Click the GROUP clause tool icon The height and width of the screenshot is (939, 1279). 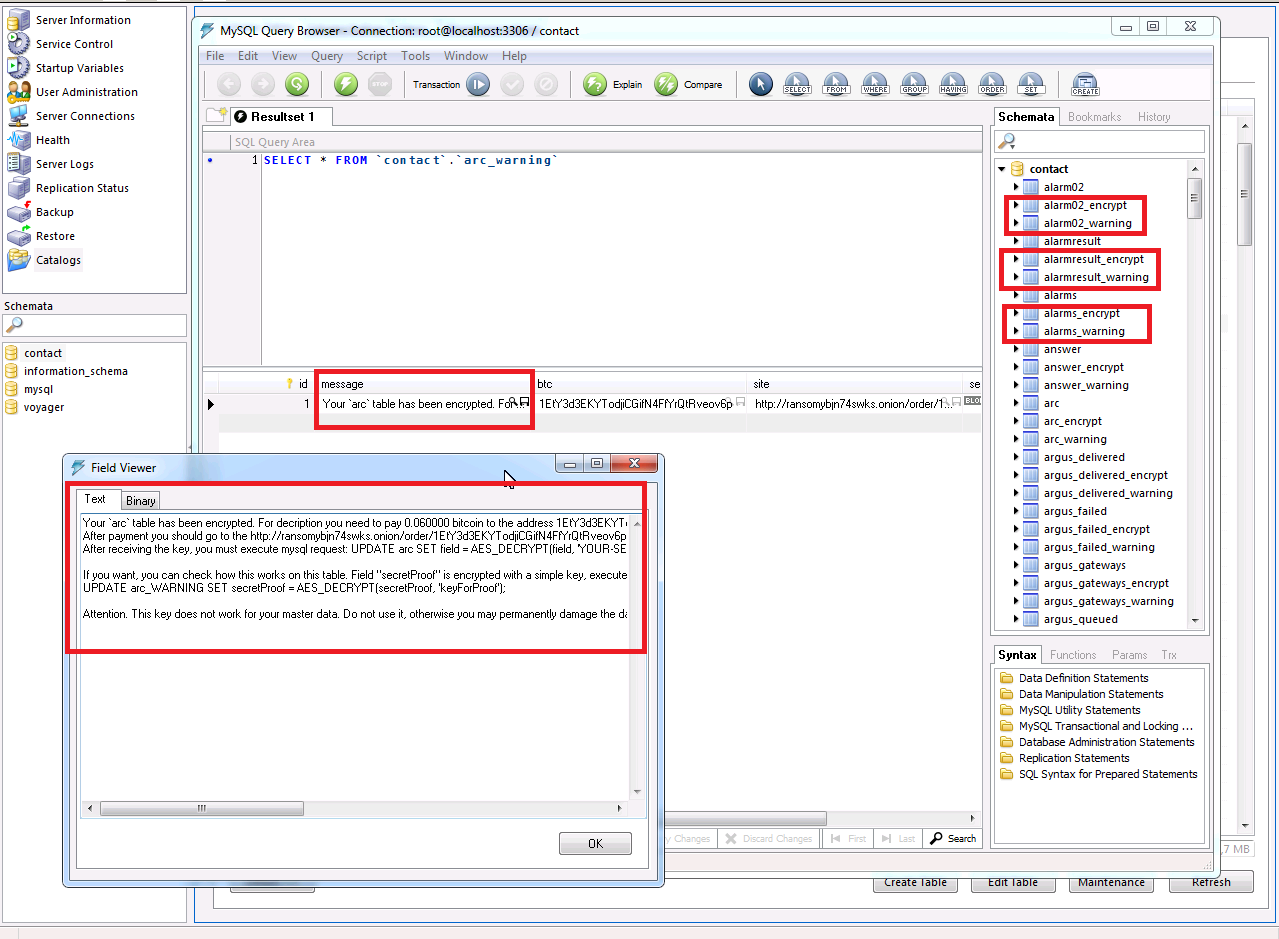coord(914,84)
